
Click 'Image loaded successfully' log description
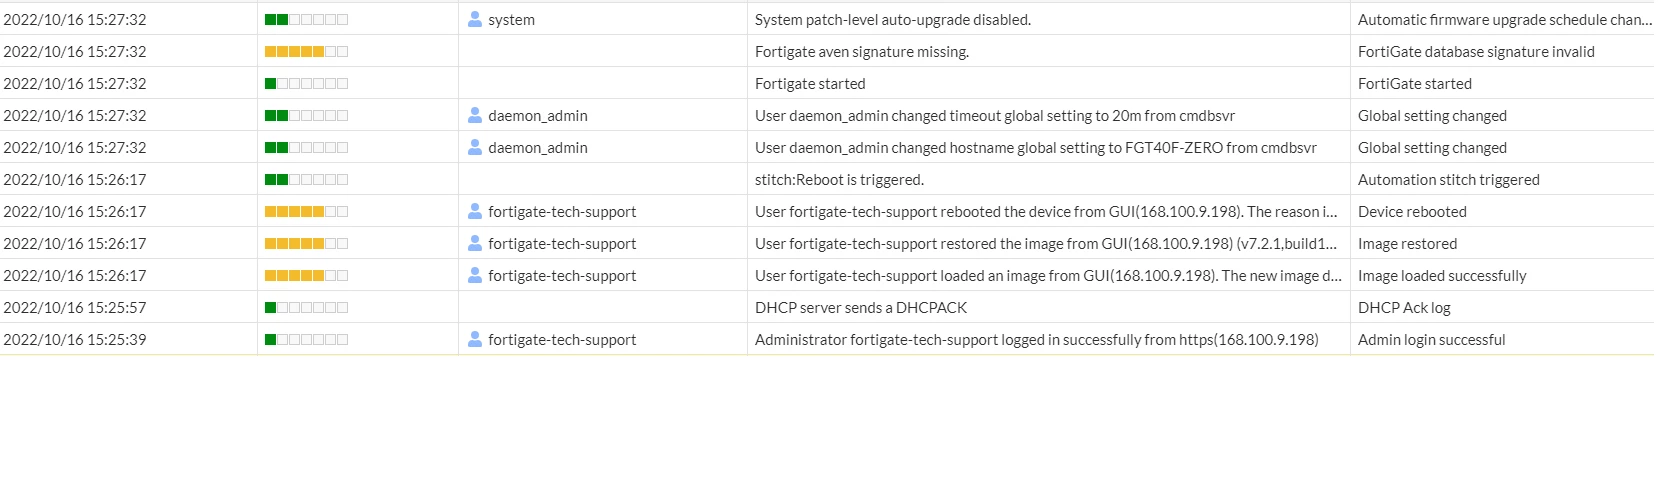pos(1442,275)
